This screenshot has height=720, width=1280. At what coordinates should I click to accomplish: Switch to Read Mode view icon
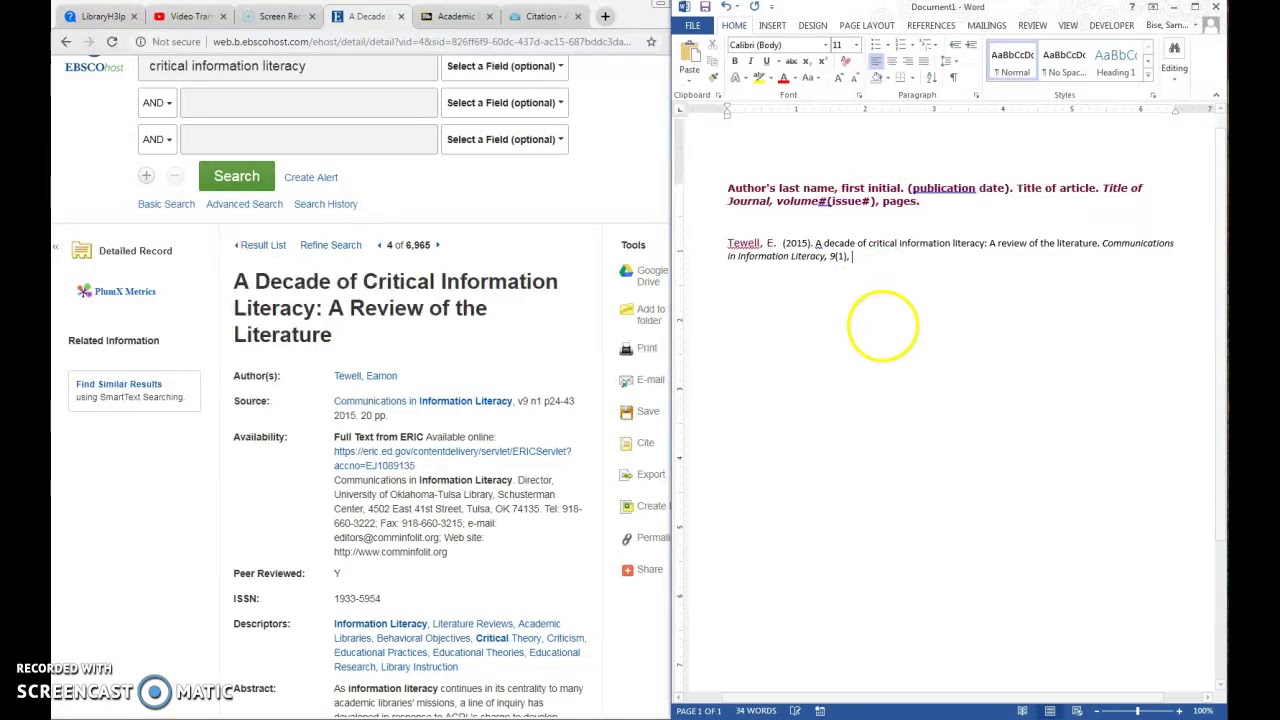pos(1022,711)
